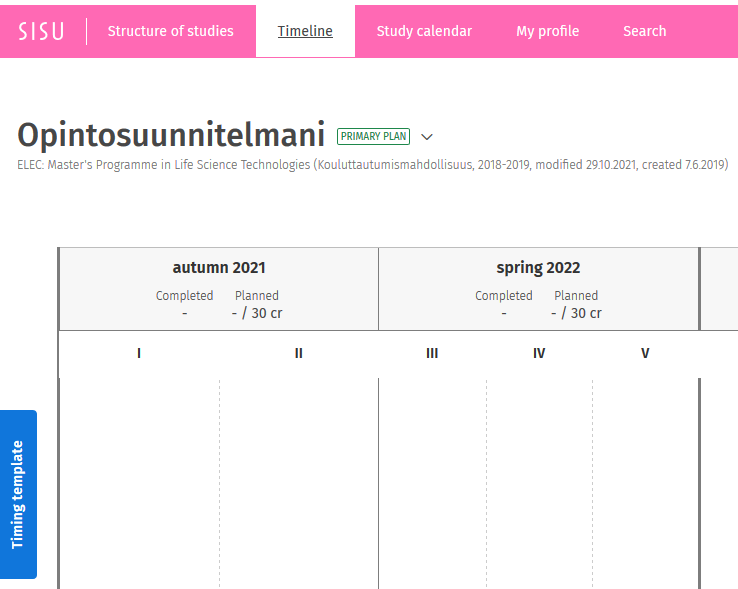
Task: Click period II column header
Action: click(298, 353)
